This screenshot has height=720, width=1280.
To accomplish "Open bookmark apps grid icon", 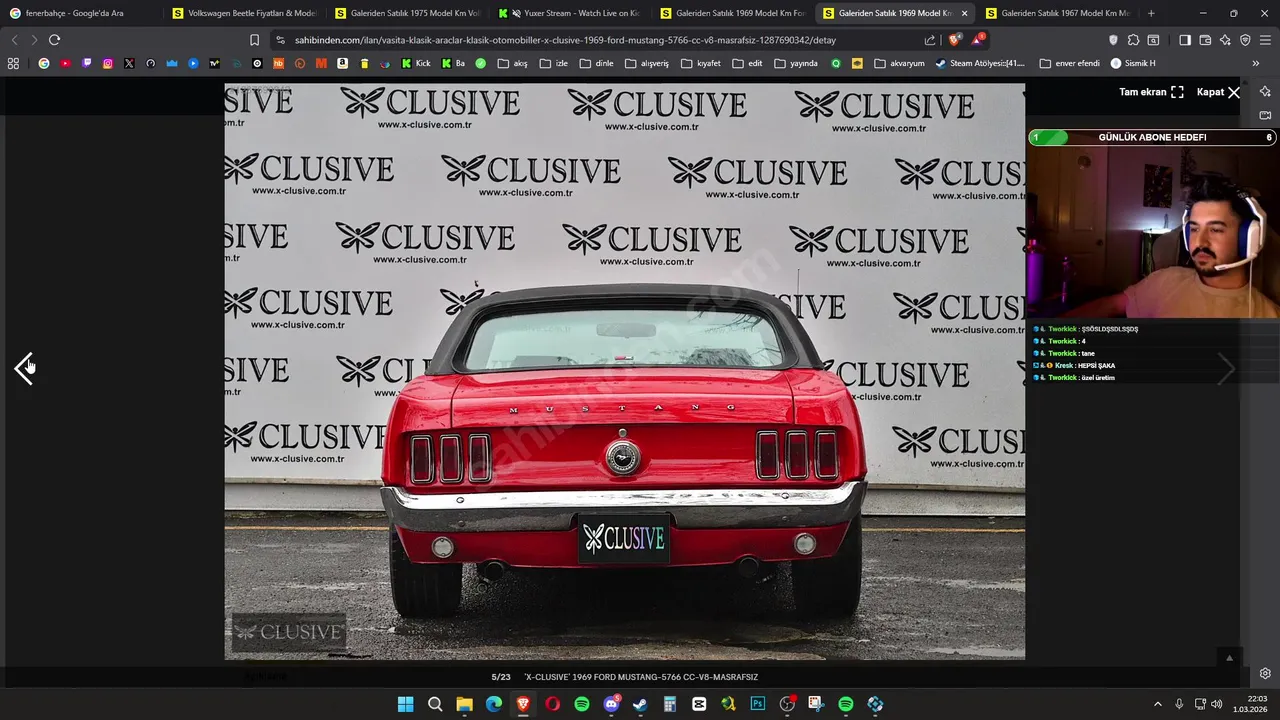I will [x=13, y=63].
